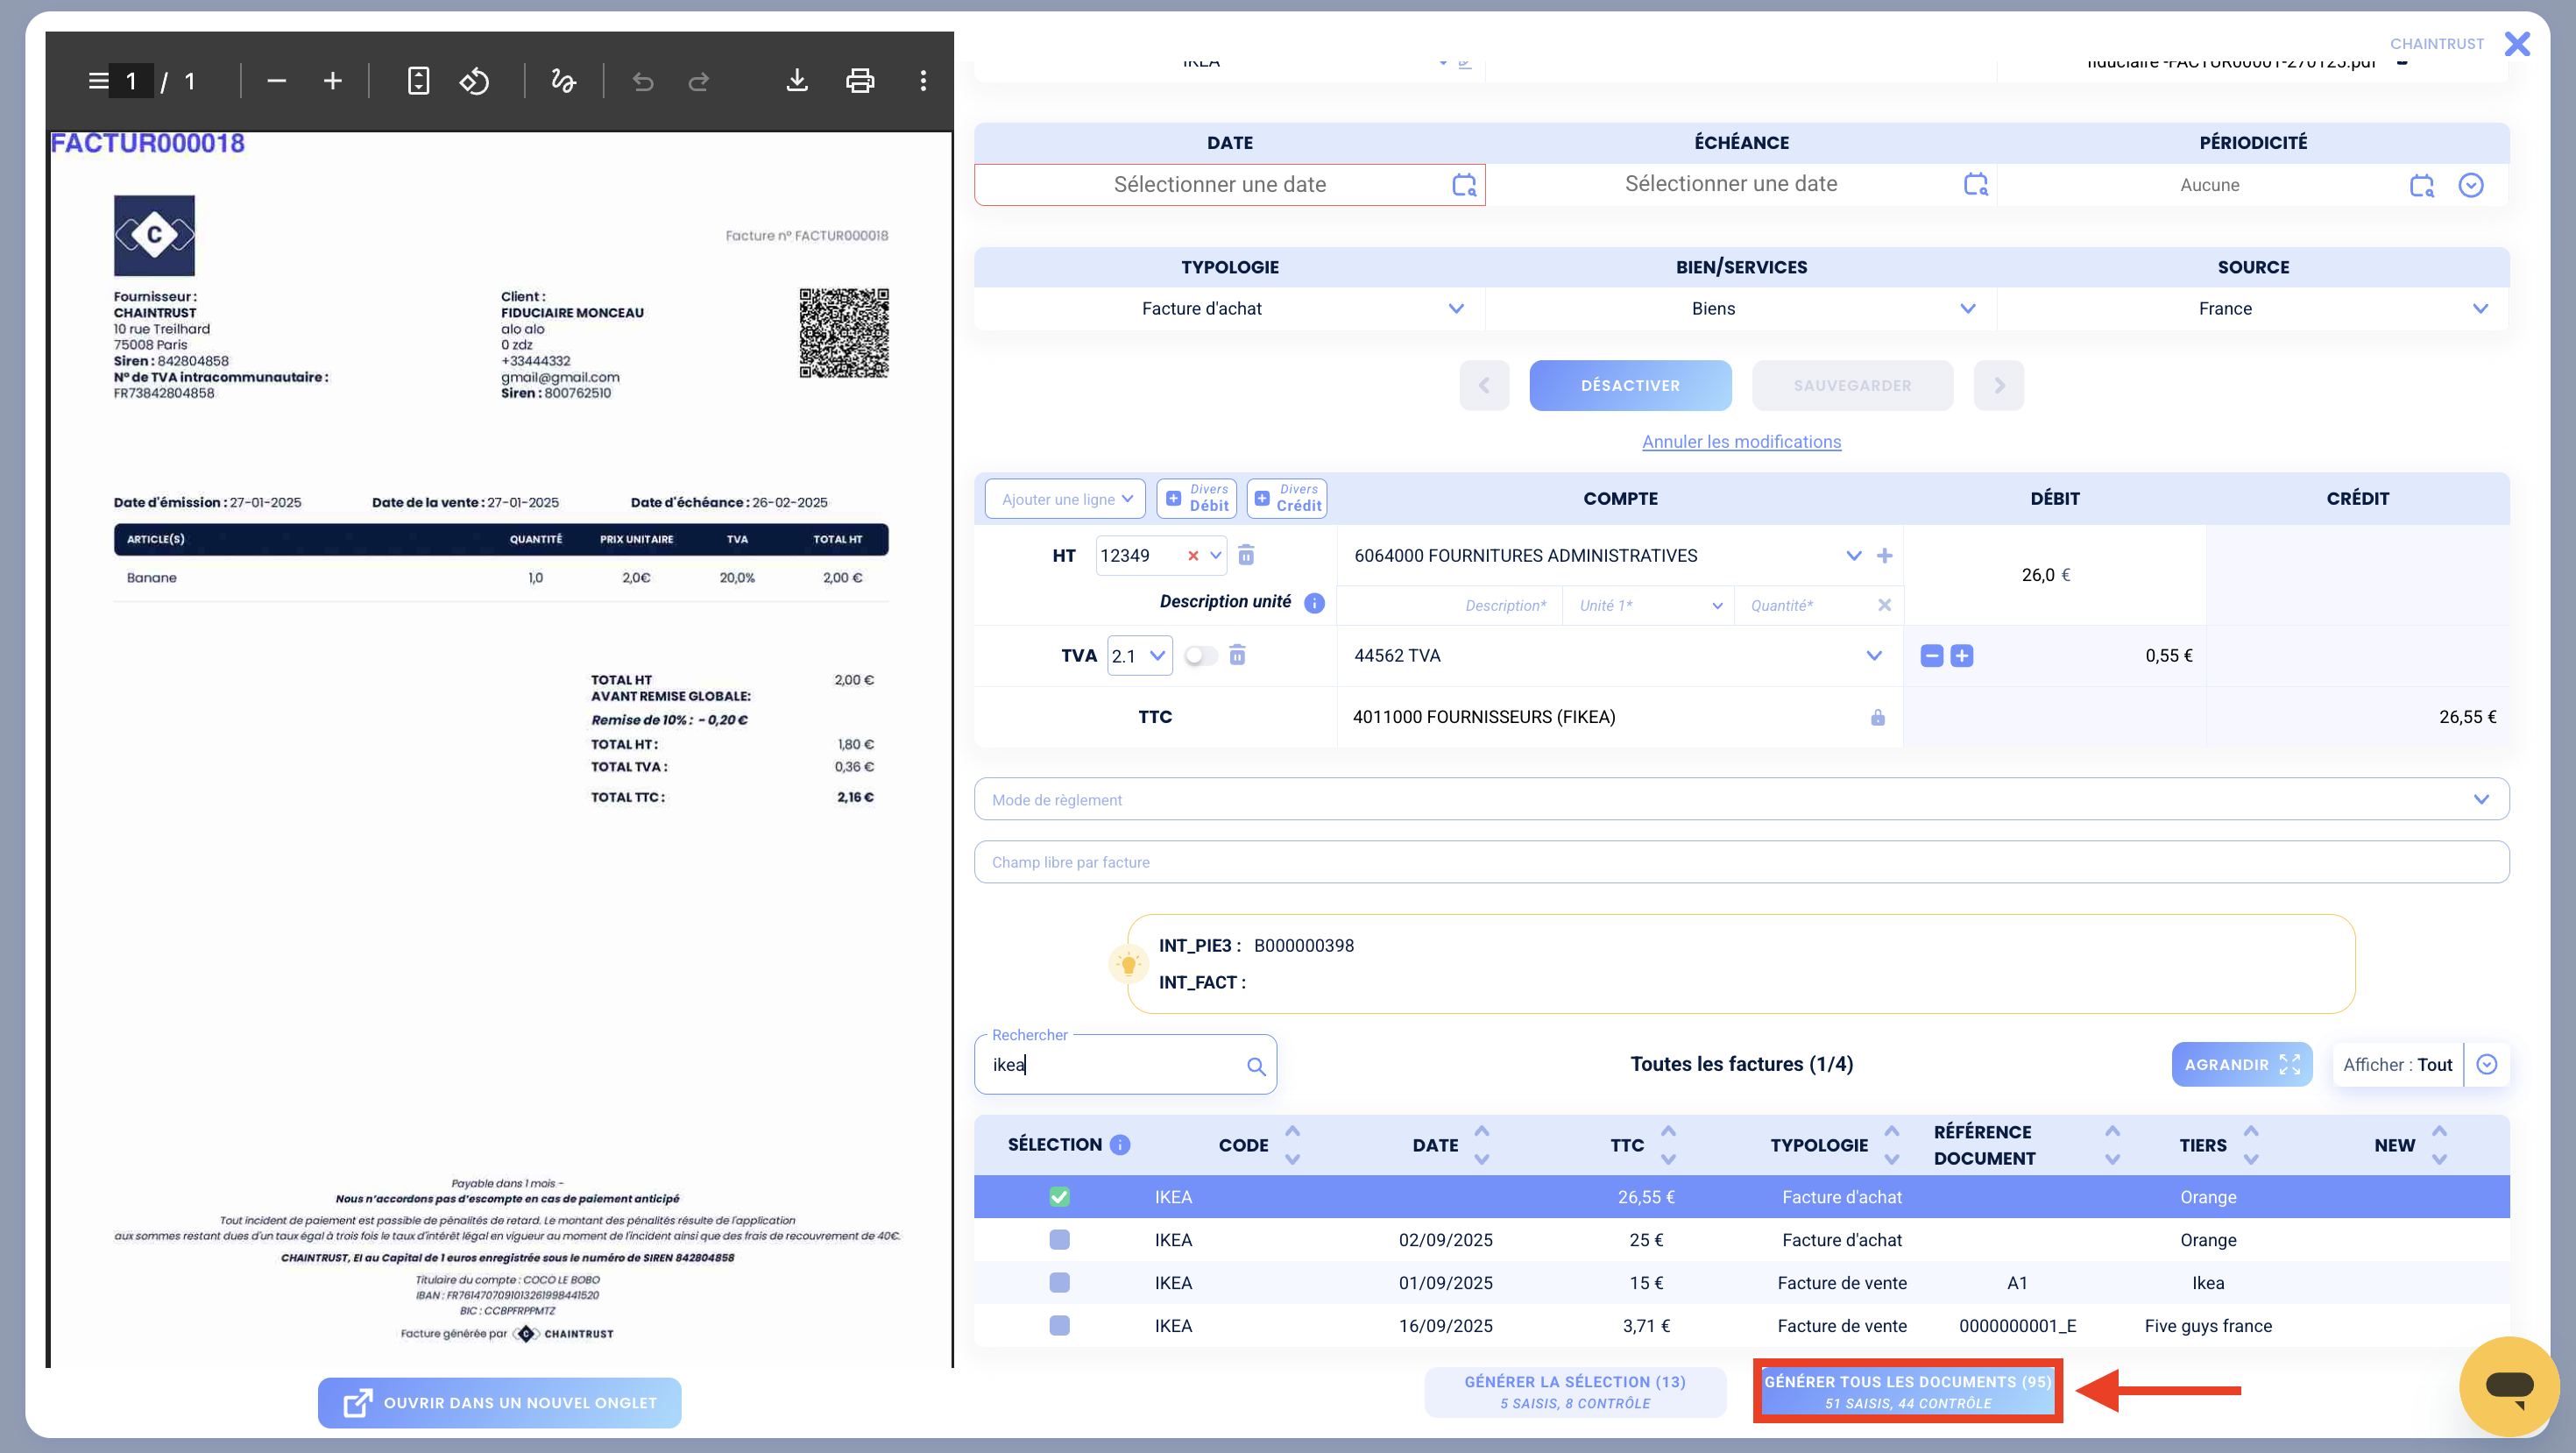Redo PDF annotation
The height and width of the screenshot is (1453, 2576).
point(699,81)
